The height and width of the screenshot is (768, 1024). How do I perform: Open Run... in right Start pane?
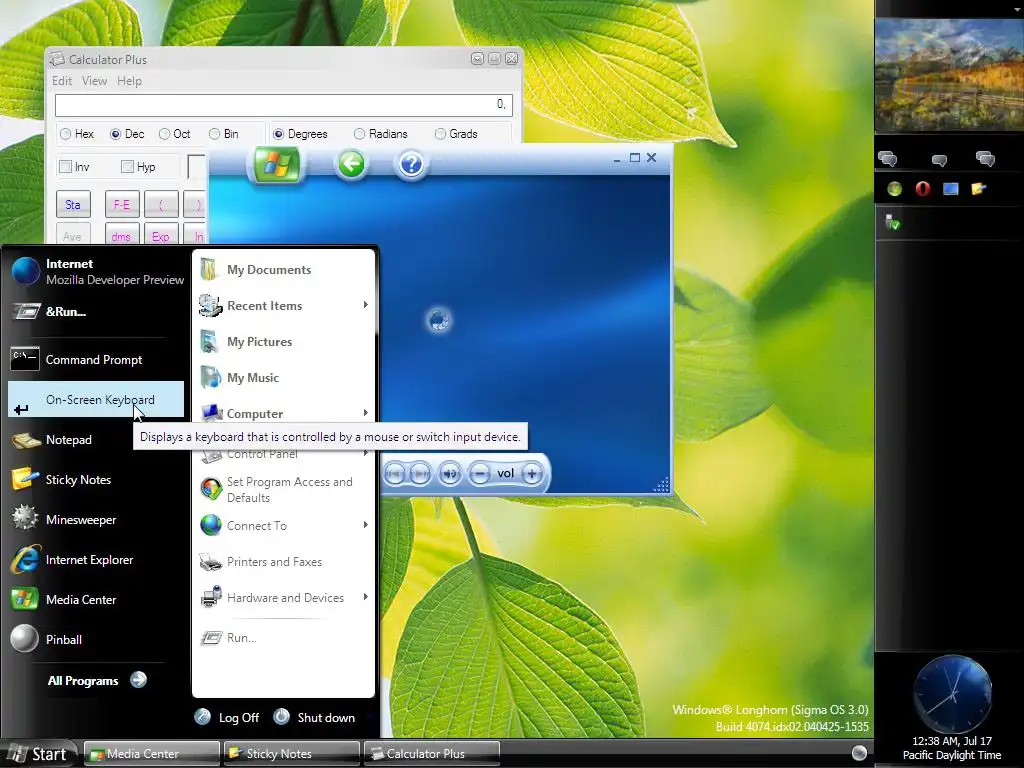pyautogui.click(x=283, y=637)
